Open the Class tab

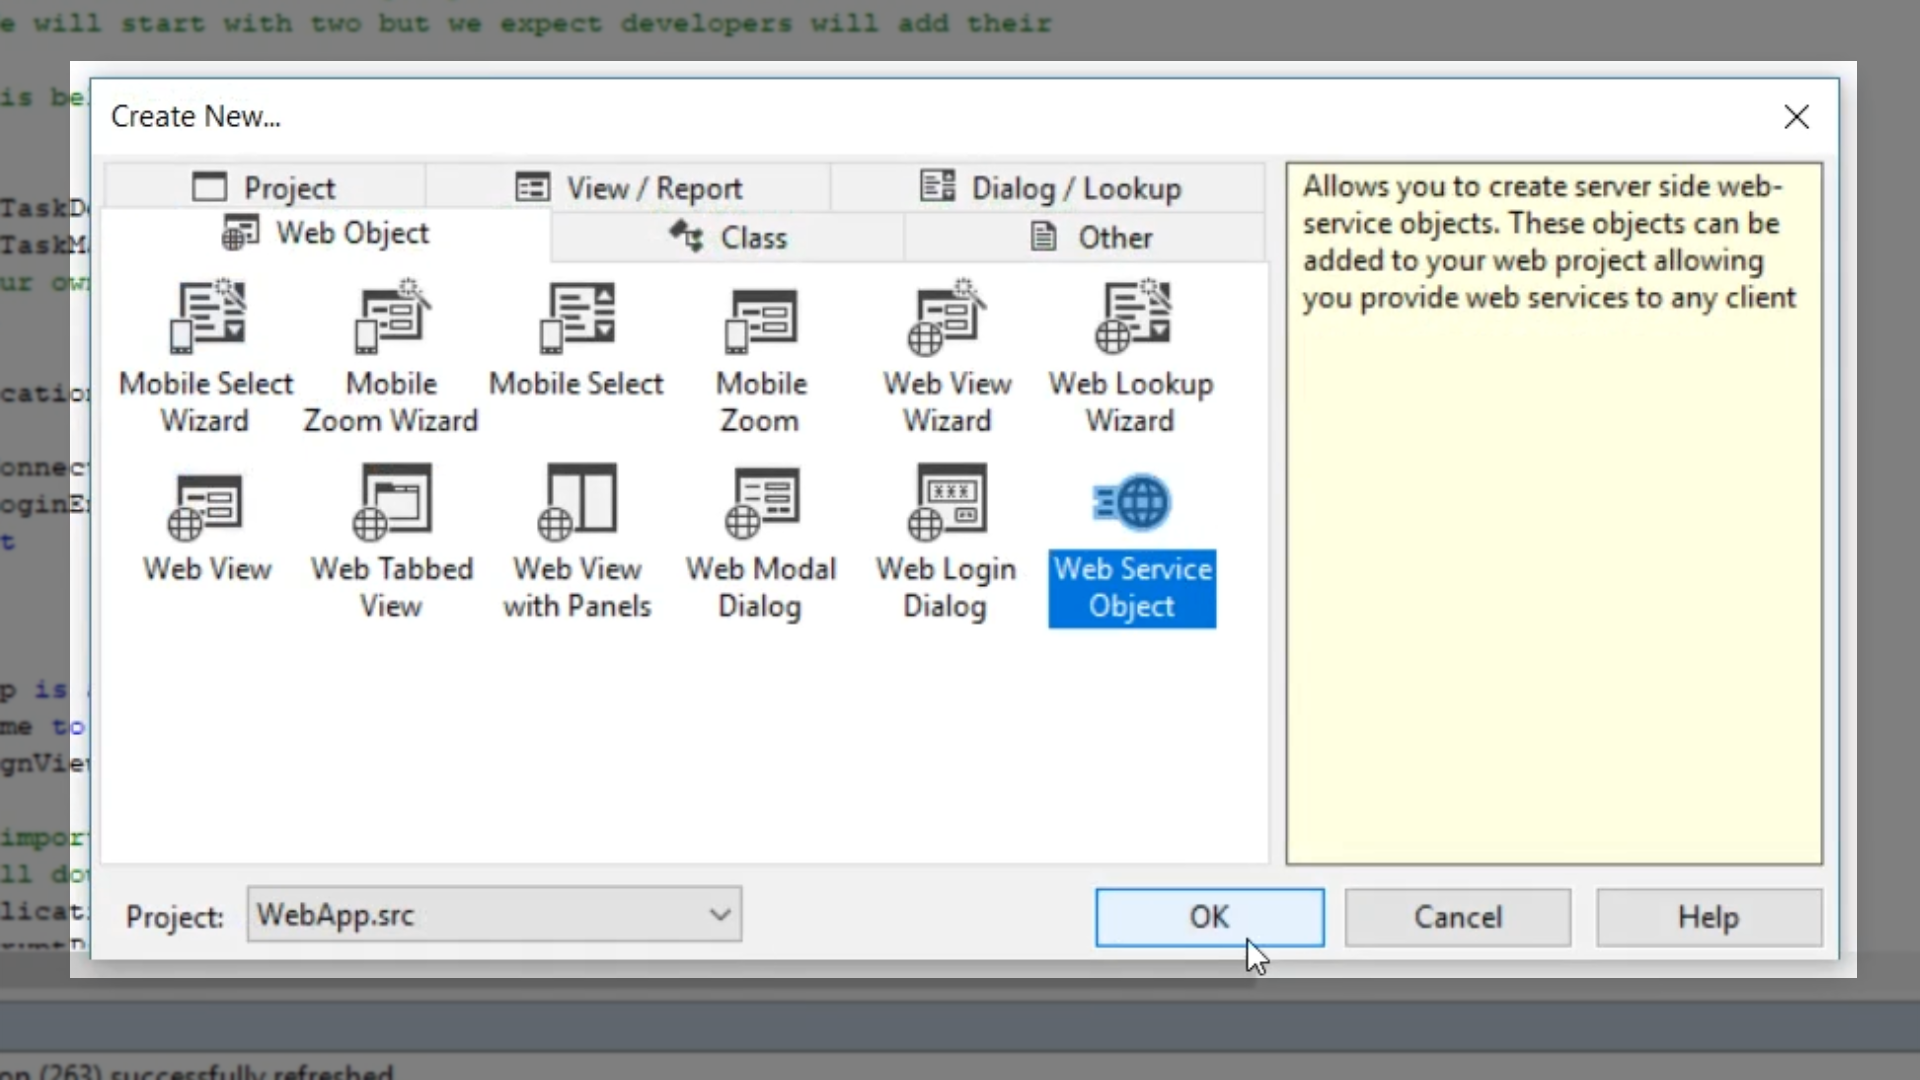coord(728,238)
